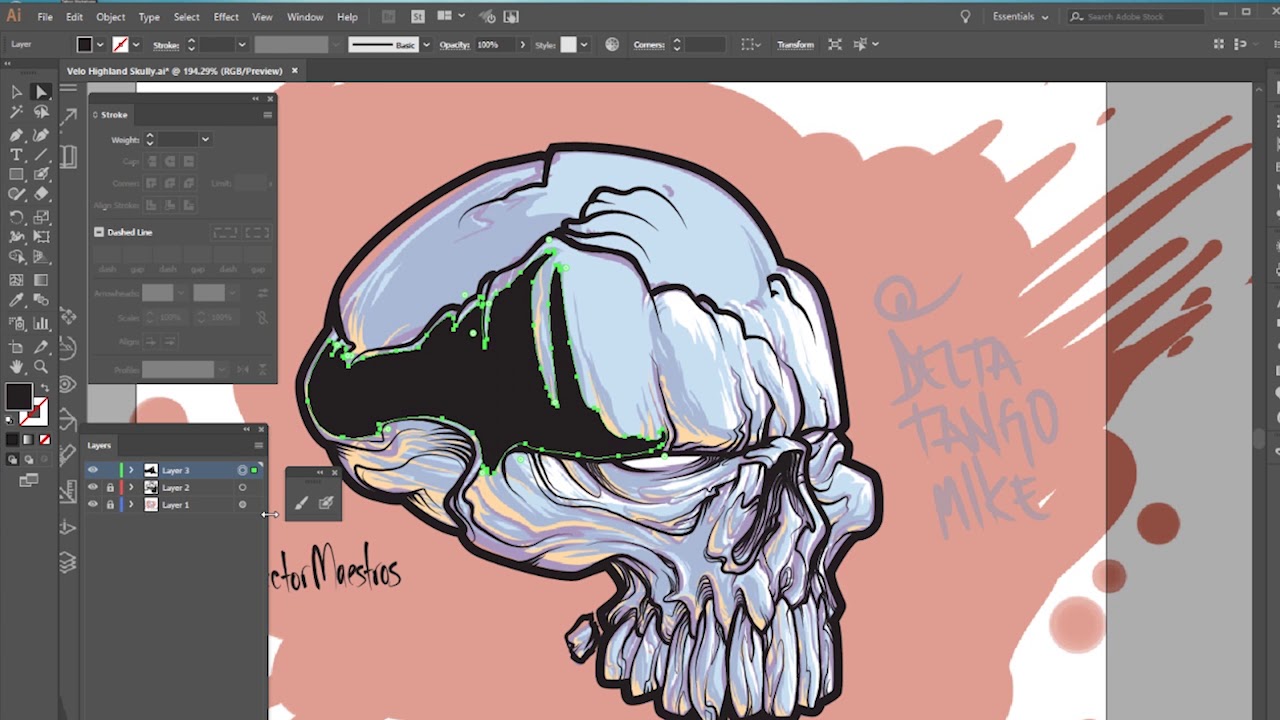
Task: Click the Opacity 100% field
Action: pos(493,45)
